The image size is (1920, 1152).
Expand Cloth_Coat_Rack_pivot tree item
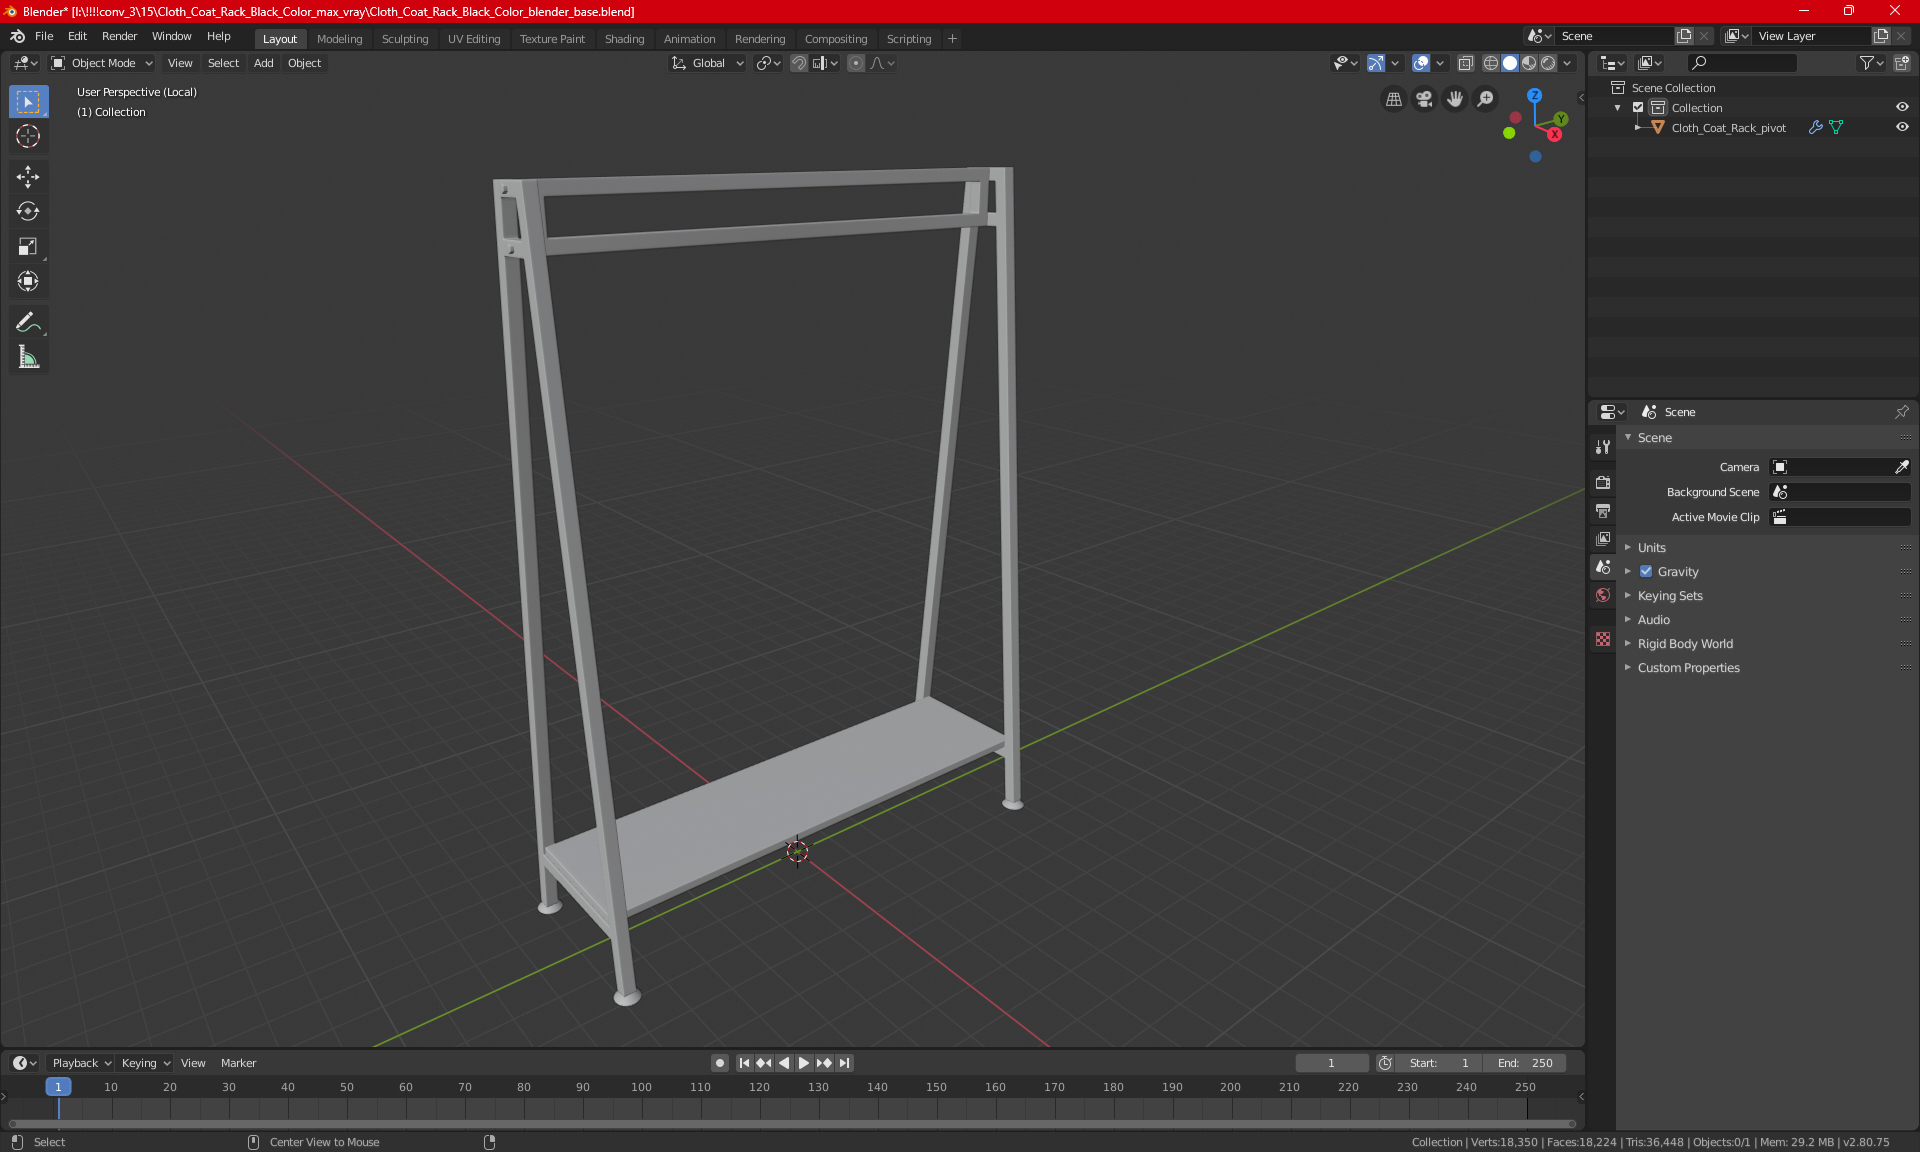pos(1637,128)
